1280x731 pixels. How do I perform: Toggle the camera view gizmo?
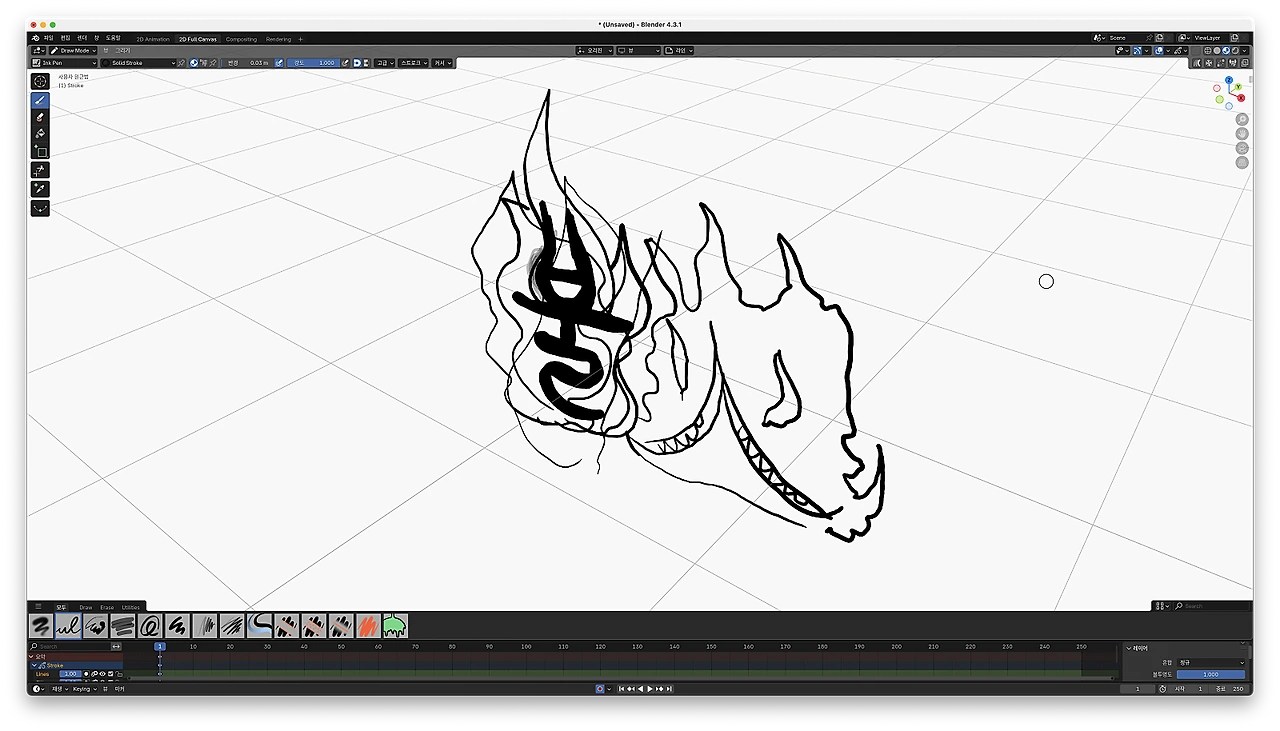point(1242,148)
